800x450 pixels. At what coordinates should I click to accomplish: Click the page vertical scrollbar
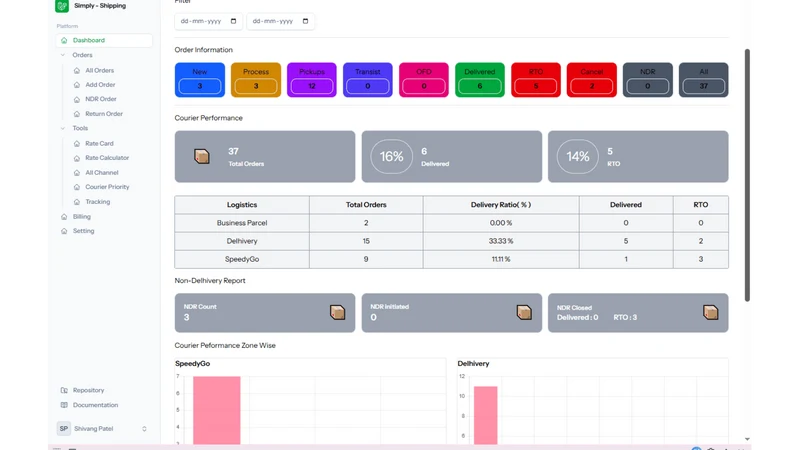[x=747, y=175]
